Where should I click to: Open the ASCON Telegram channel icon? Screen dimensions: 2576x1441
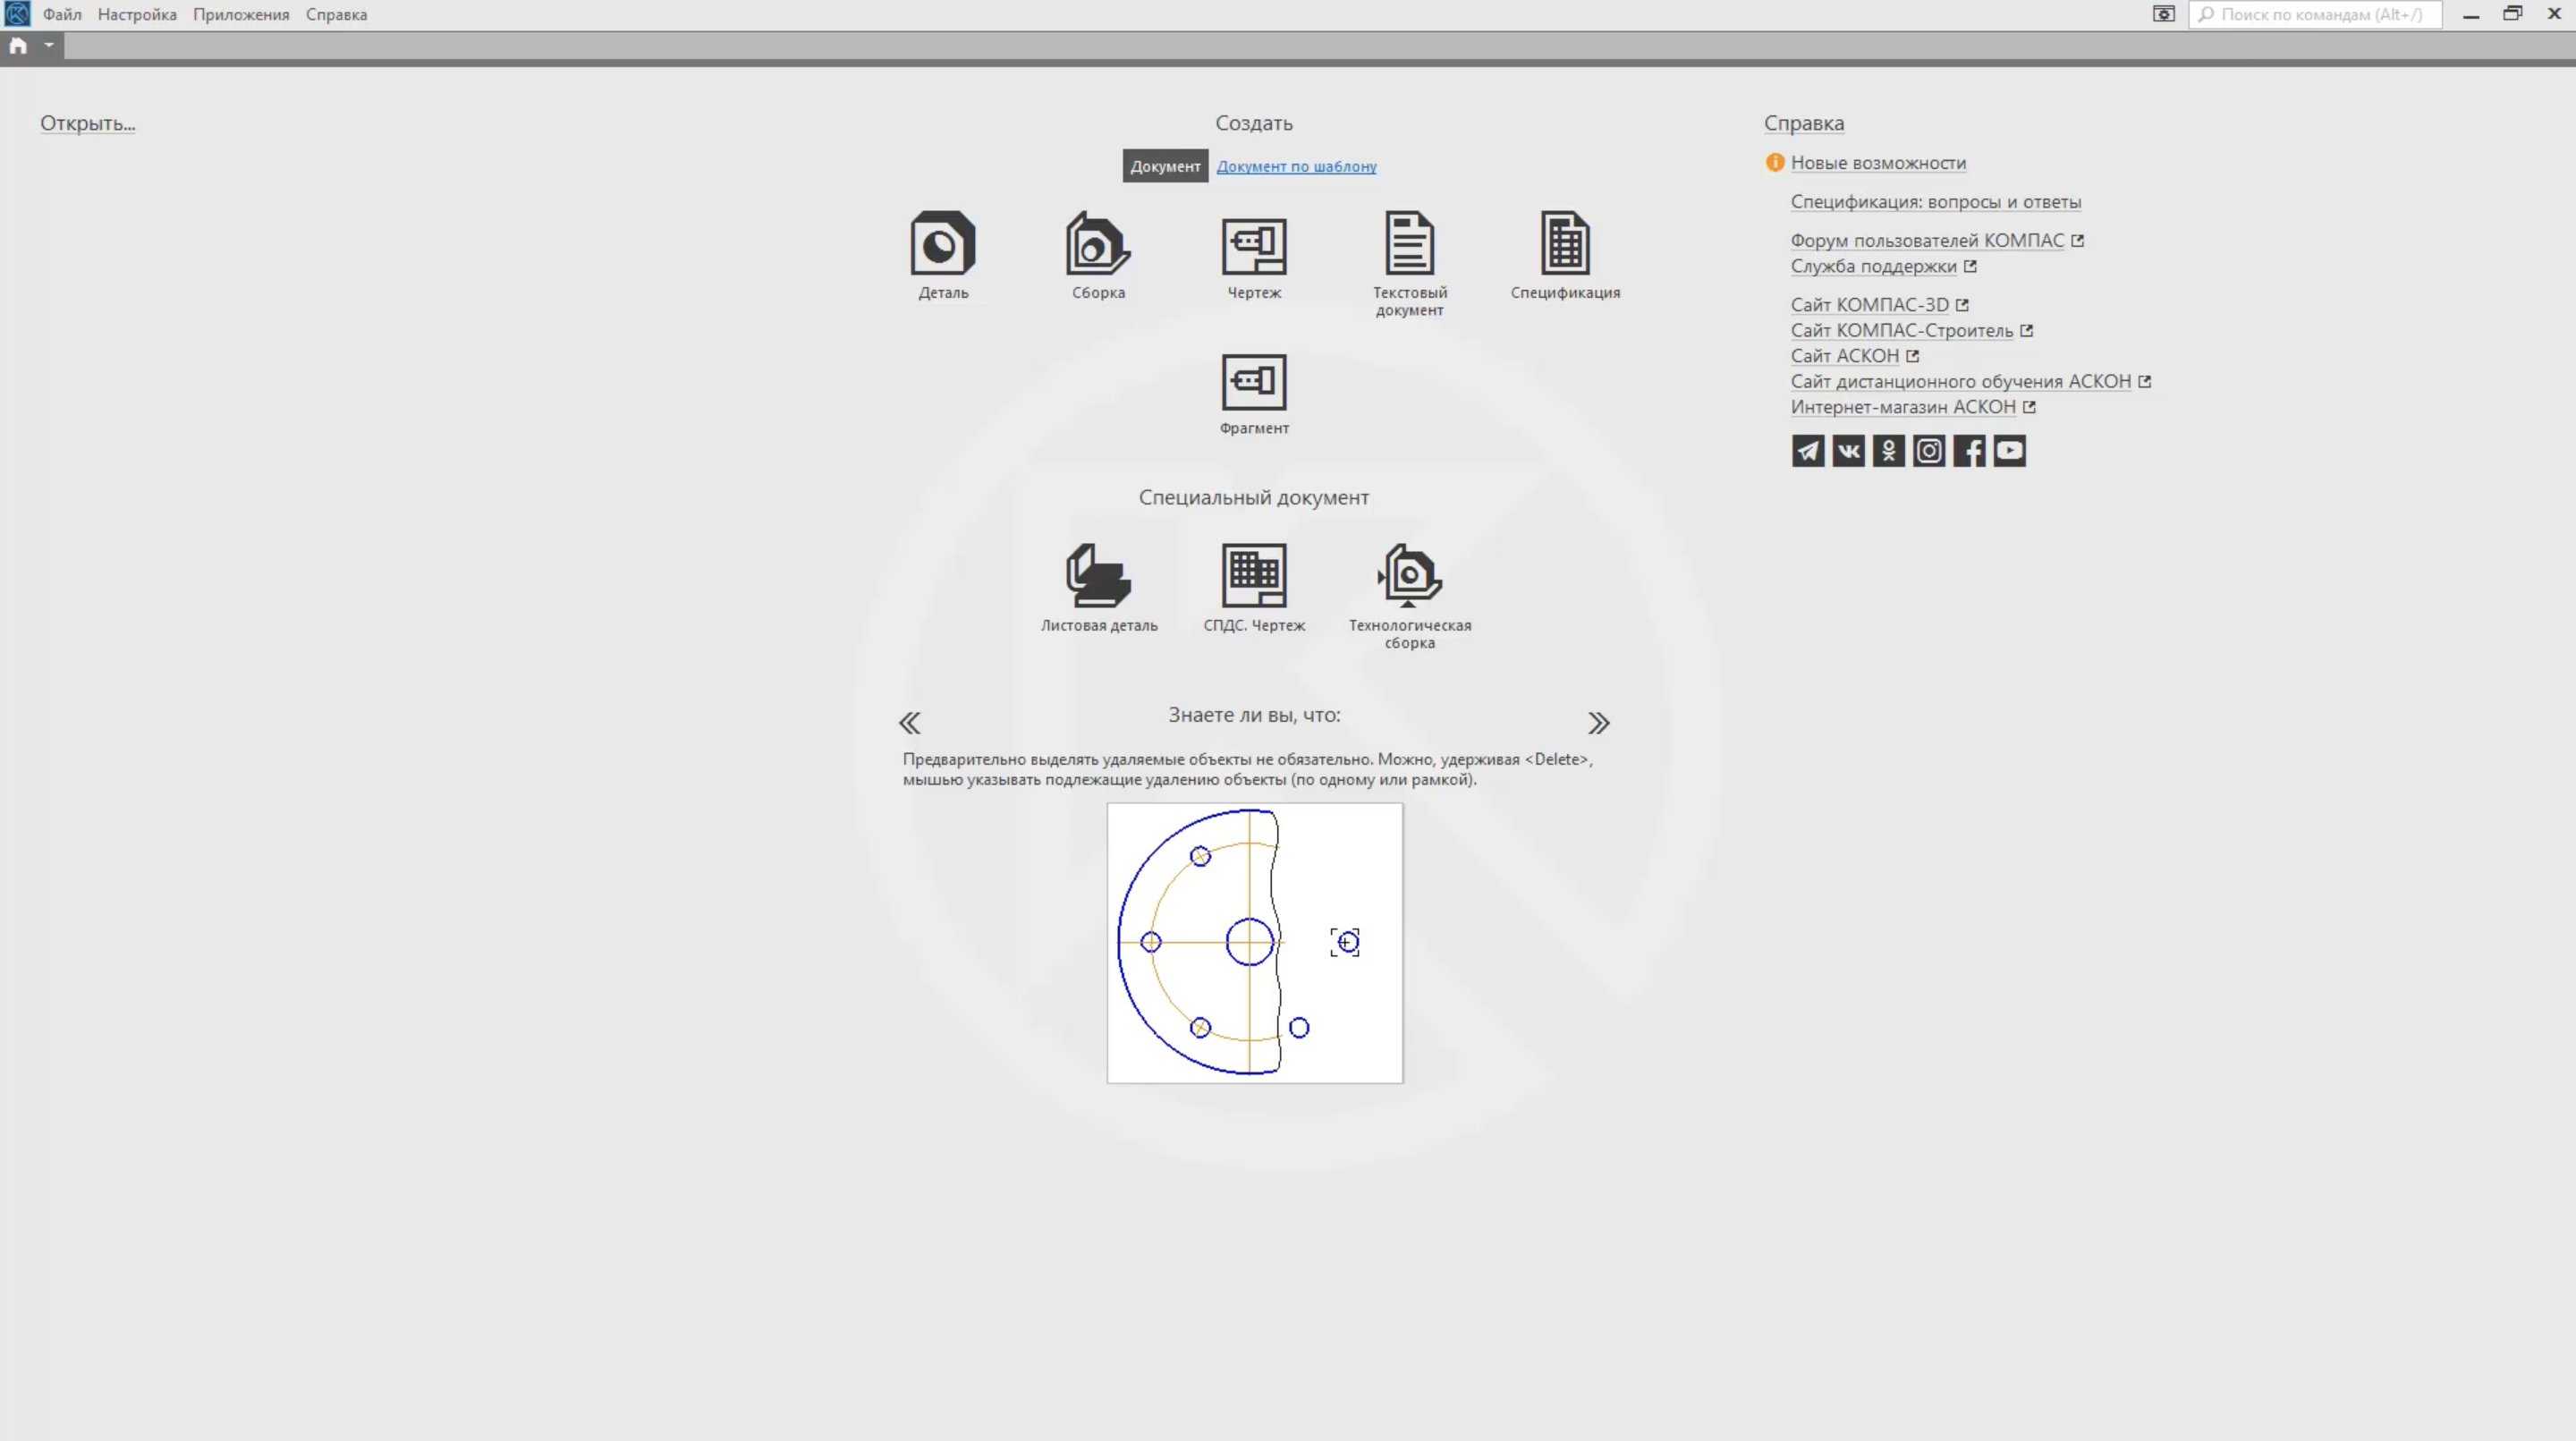[x=1808, y=451]
